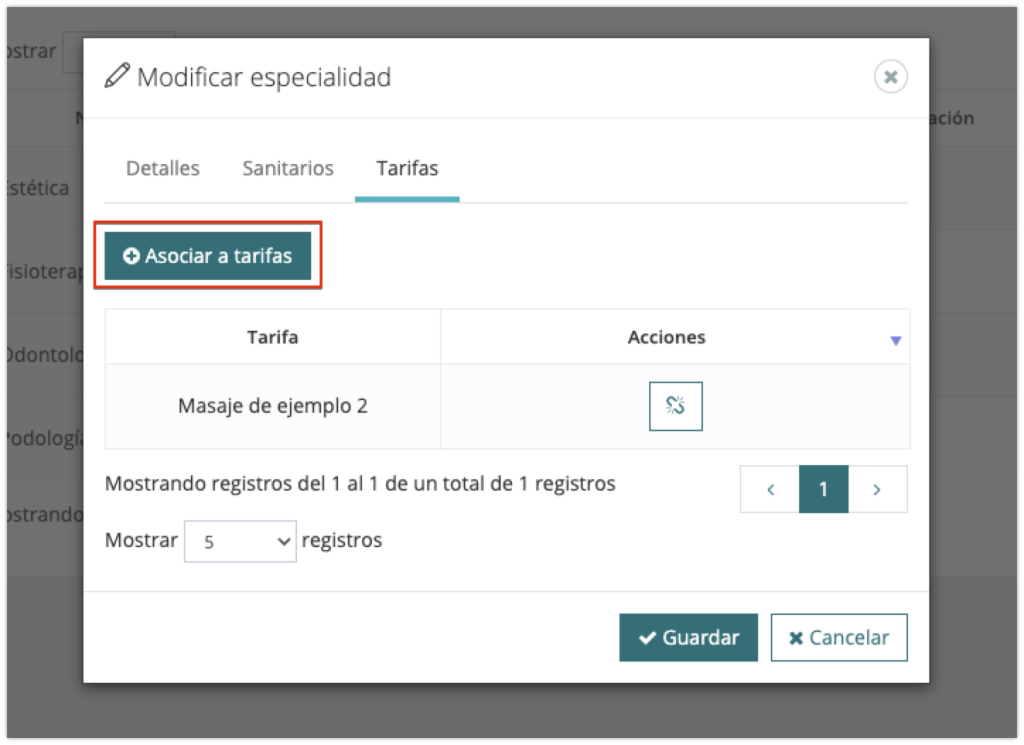Select the Masaje de ejemplo 2 row
Image resolution: width=1024 pixels, height=745 pixels.
coord(272,406)
